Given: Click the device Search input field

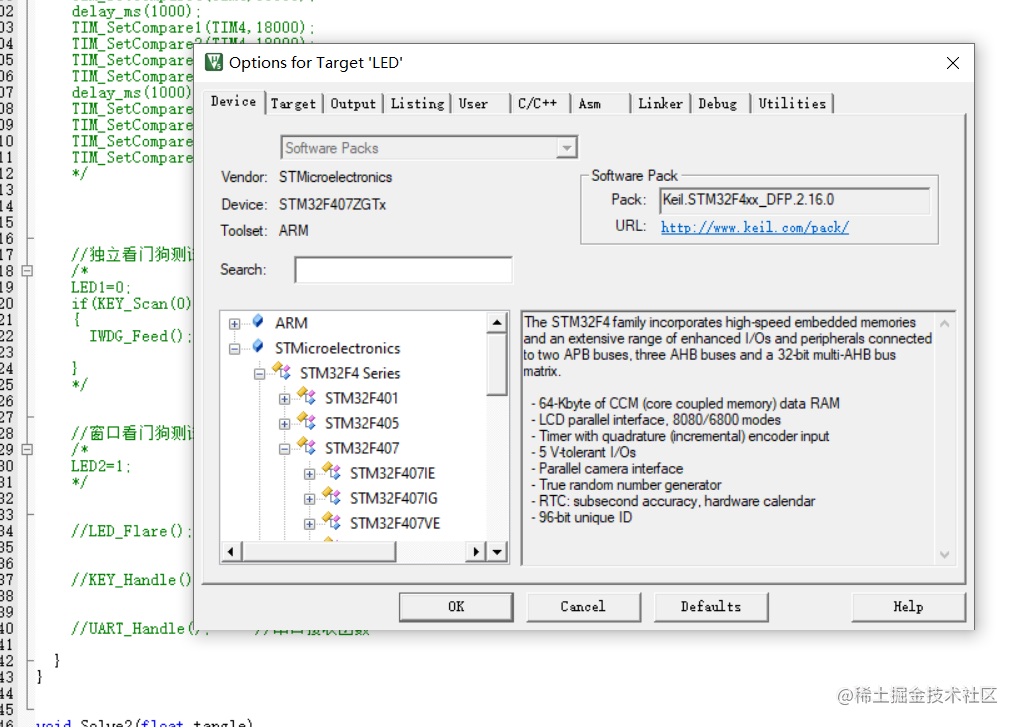Looking at the screenshot, I should coord(404,270).
